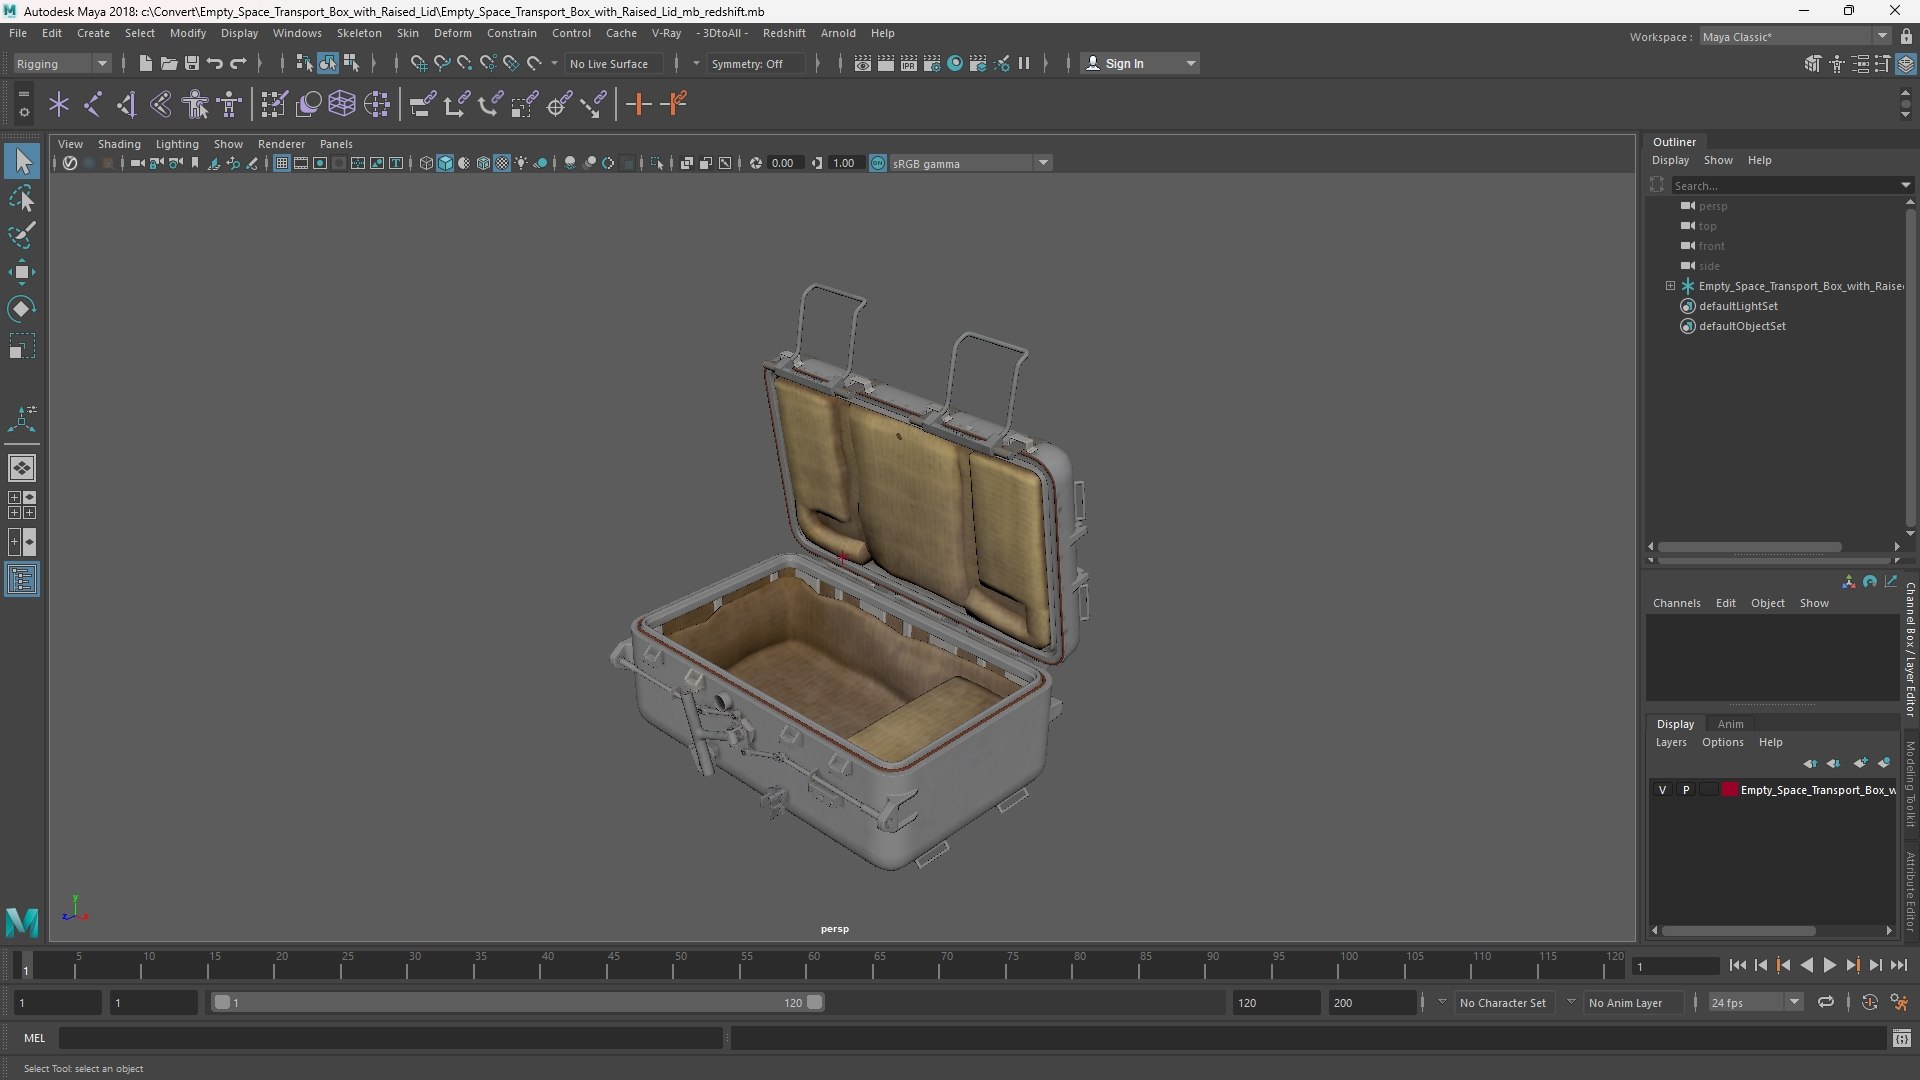Pick the Rotate tool in the toolbox
Viewport: 1920px width, 1080px height.
click(x=22, y=309)
